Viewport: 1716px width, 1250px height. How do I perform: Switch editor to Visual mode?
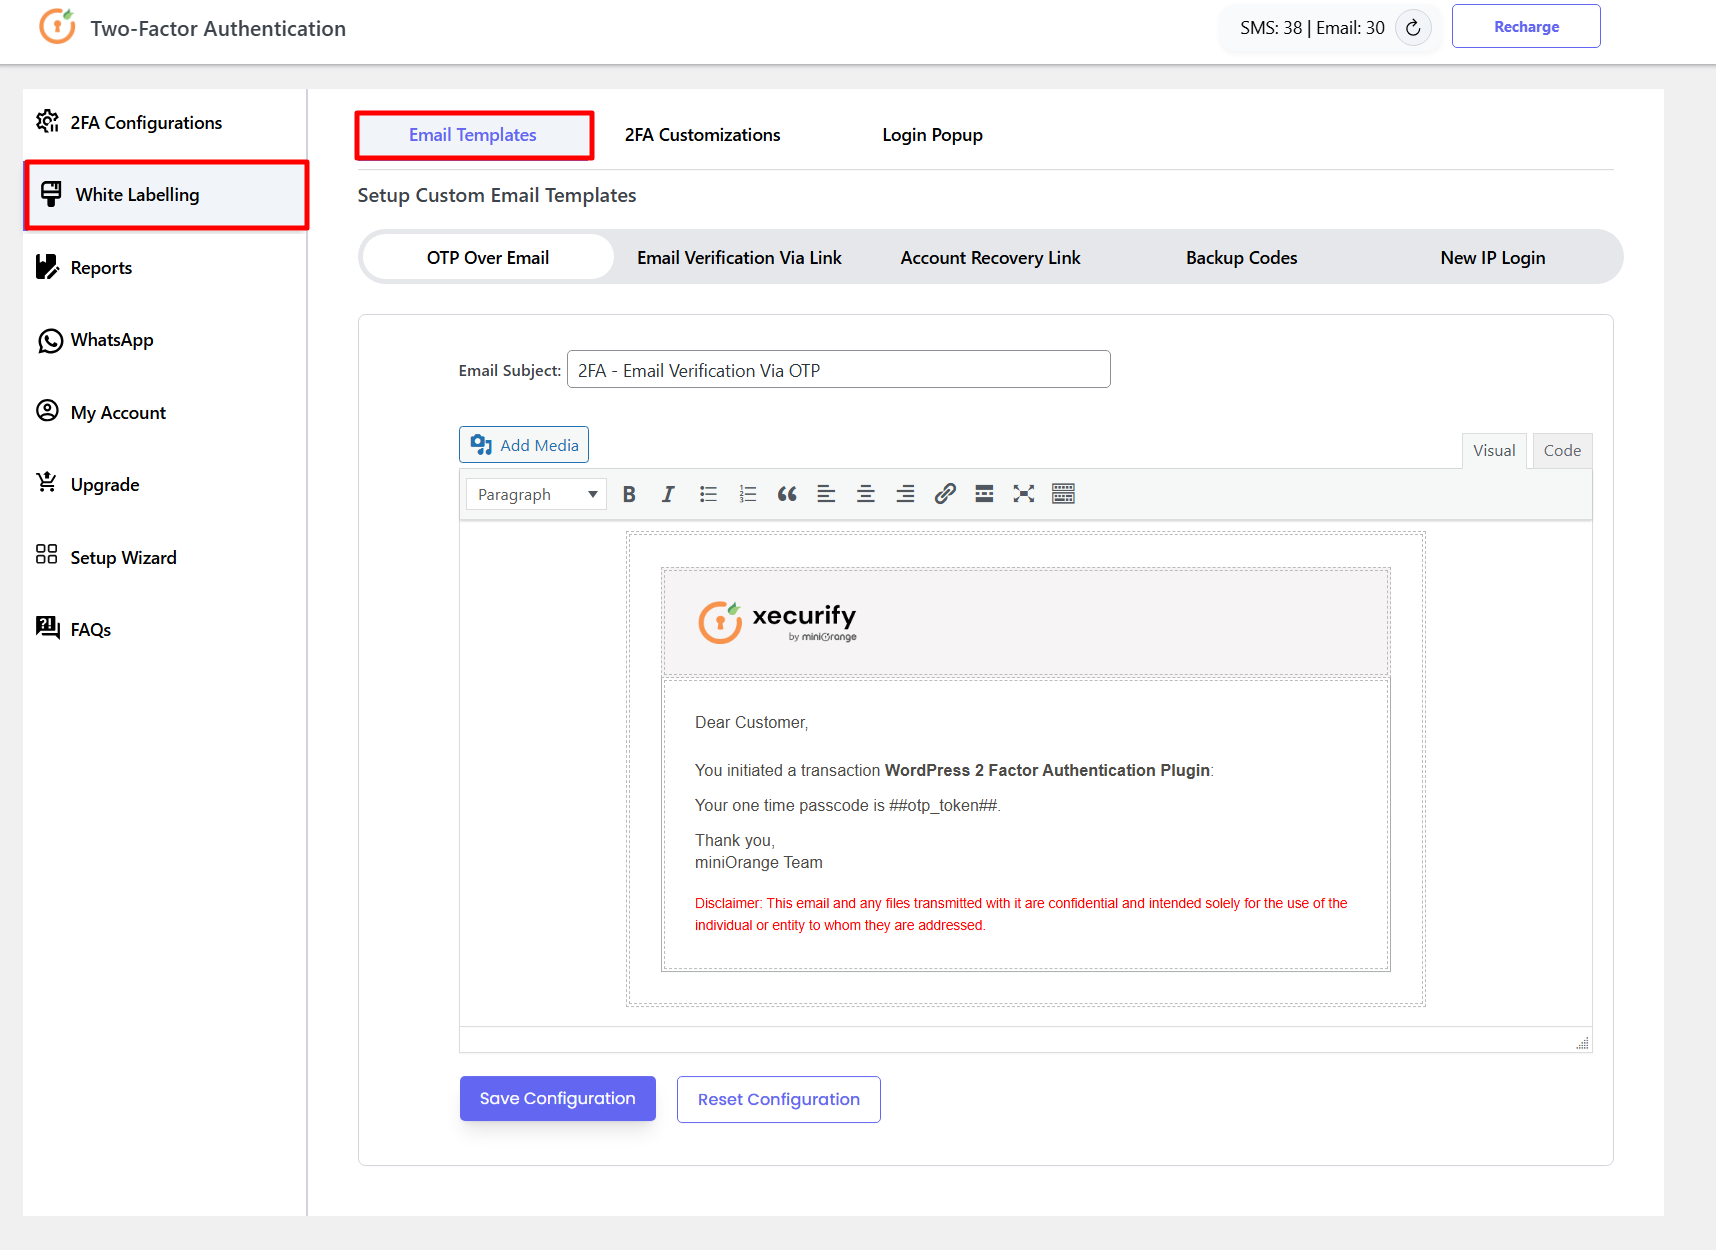pos(1494,451)
